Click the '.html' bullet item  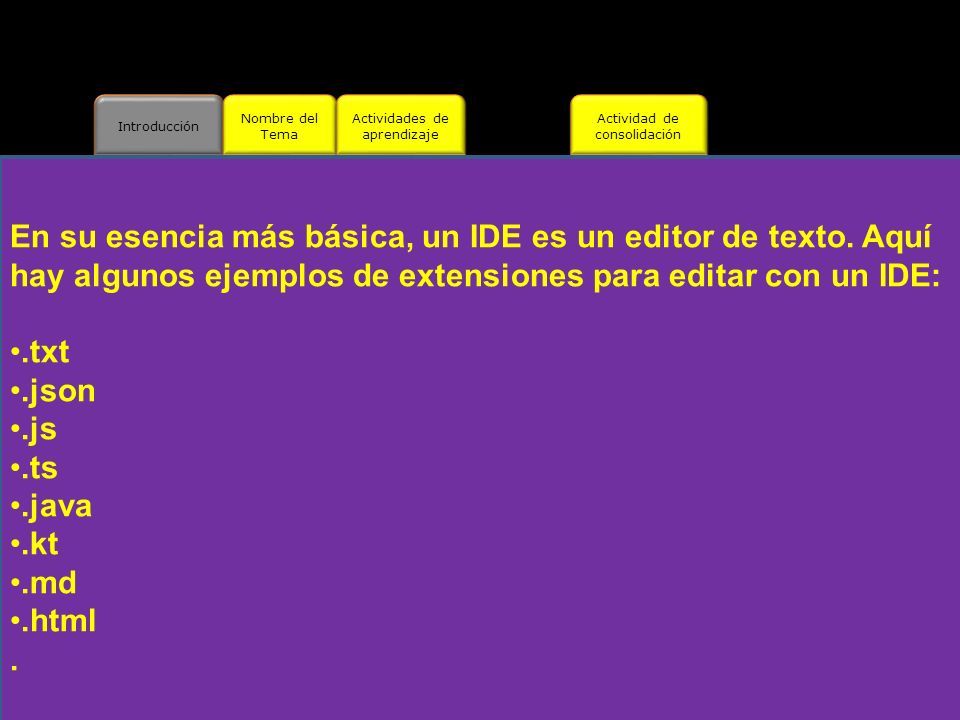pos(53,621)
